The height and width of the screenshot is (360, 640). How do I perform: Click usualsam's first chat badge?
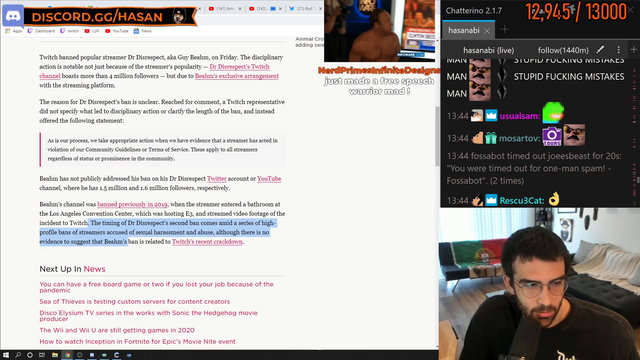tap(477, 116)
